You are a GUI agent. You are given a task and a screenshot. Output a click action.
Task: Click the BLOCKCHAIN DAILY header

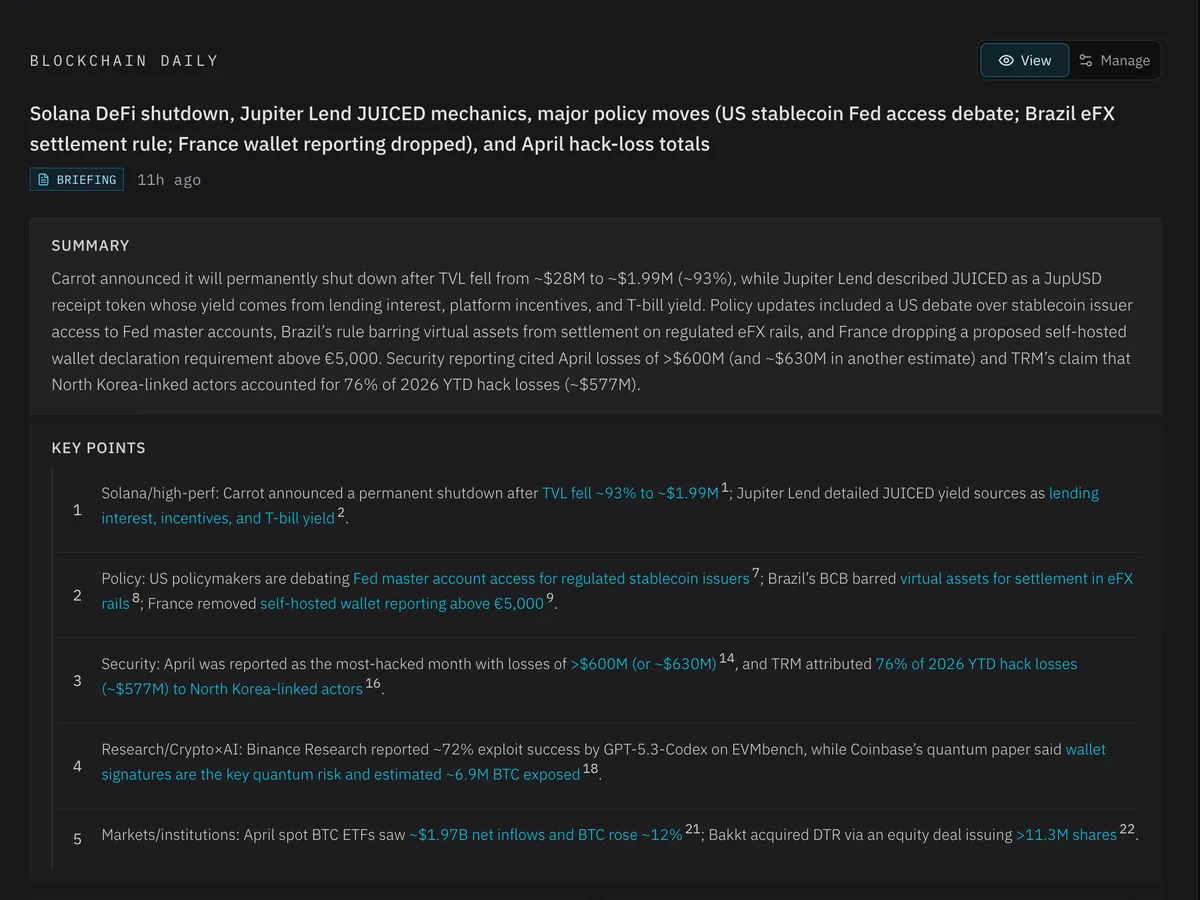click(x=124, y=61)
